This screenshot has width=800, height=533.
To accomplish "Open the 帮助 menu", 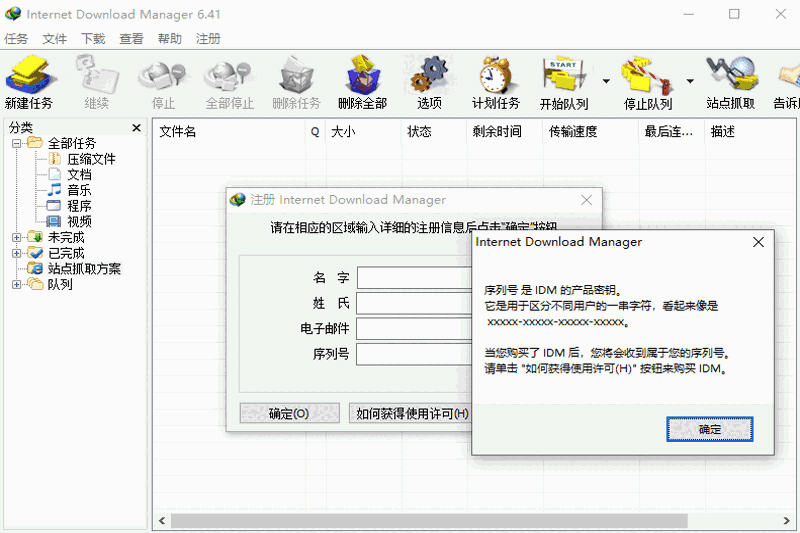I will click(x=170, y=39).
